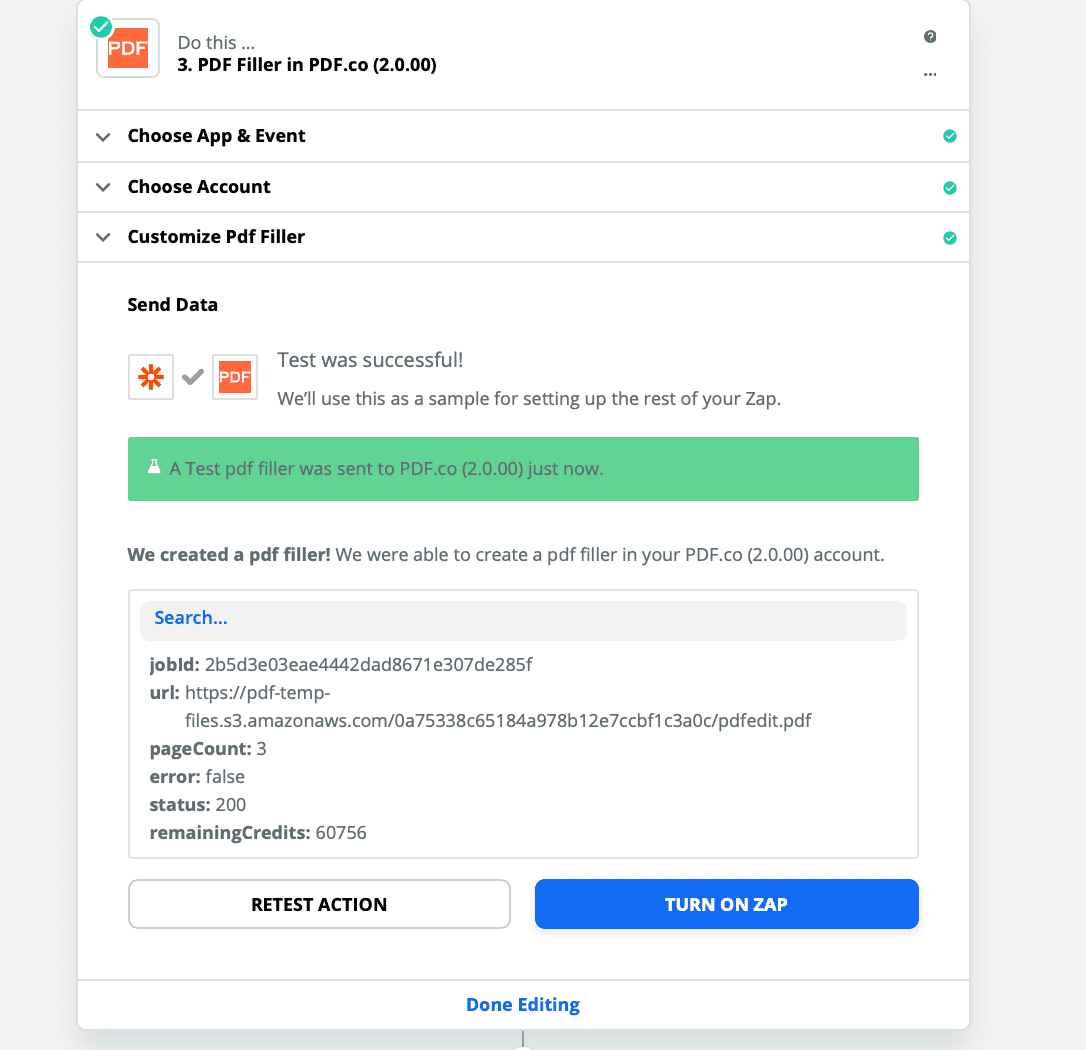Open the three-dot step options menu

[x=930, y=74]
